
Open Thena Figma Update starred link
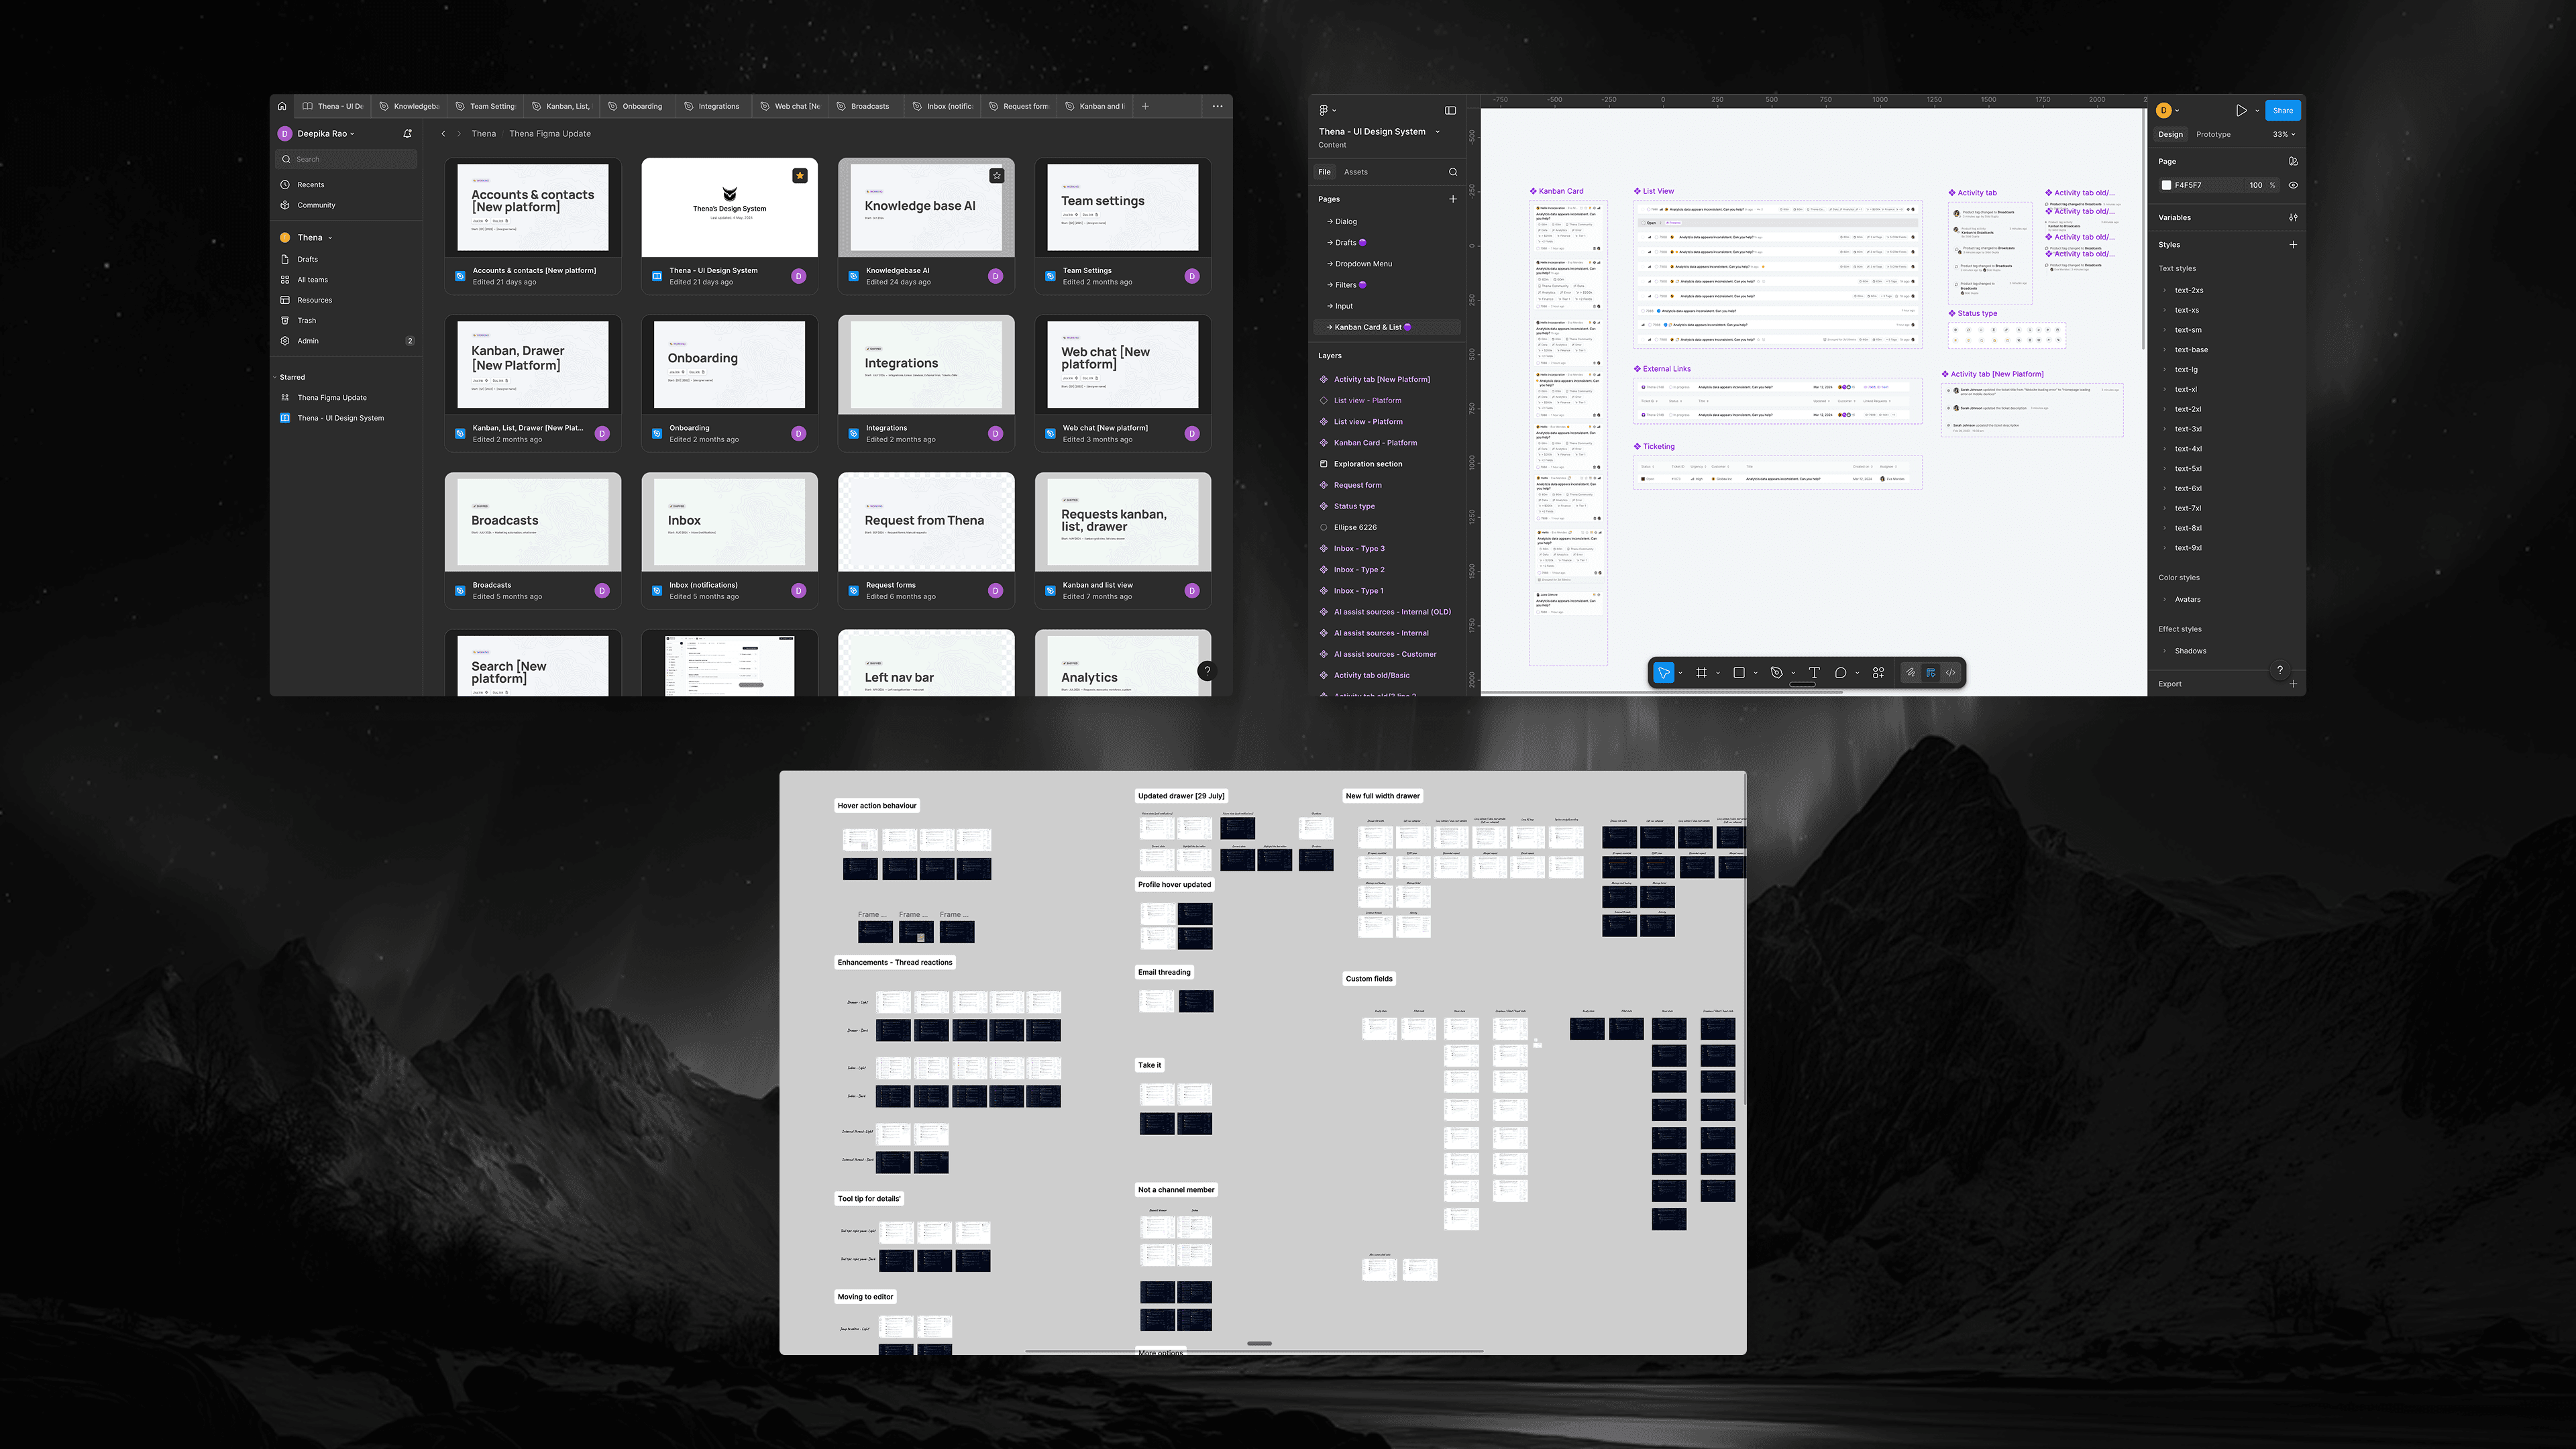(332, 397)
